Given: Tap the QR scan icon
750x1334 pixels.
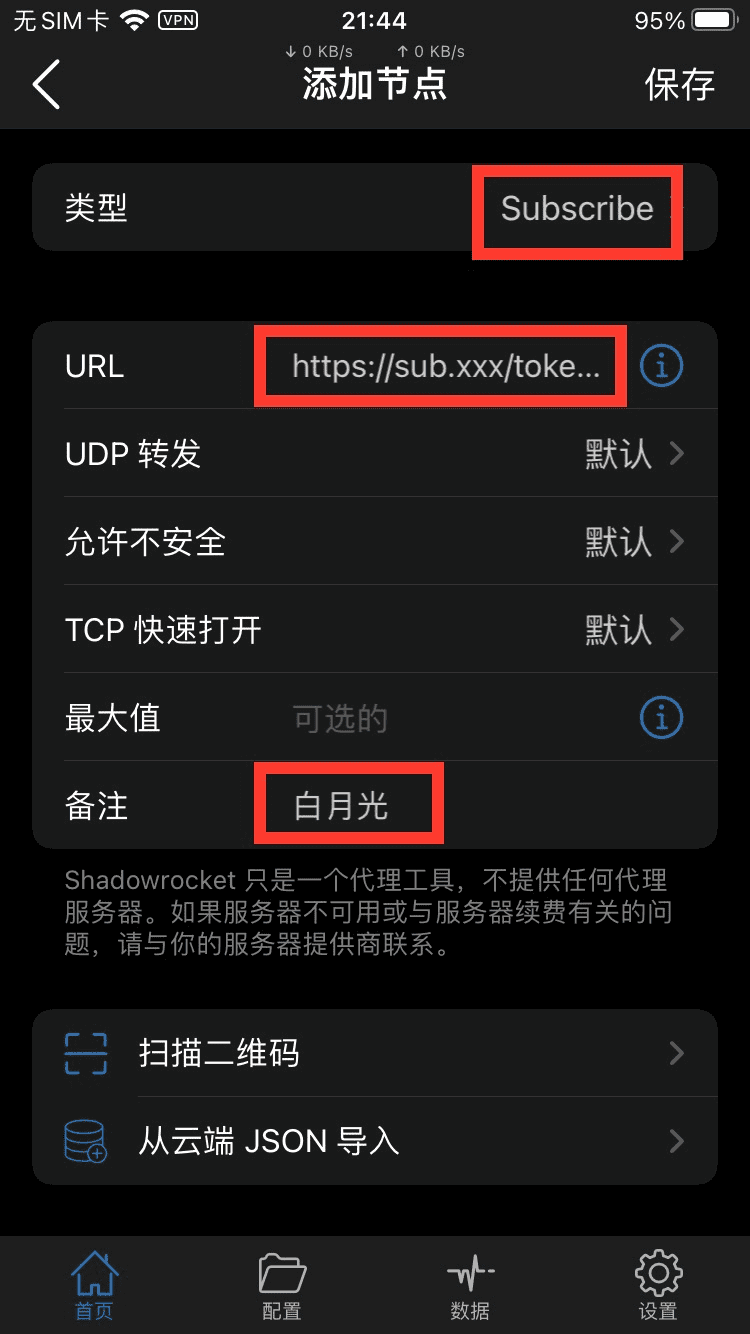Looking at the screenshot, I should click(86, 1053).
